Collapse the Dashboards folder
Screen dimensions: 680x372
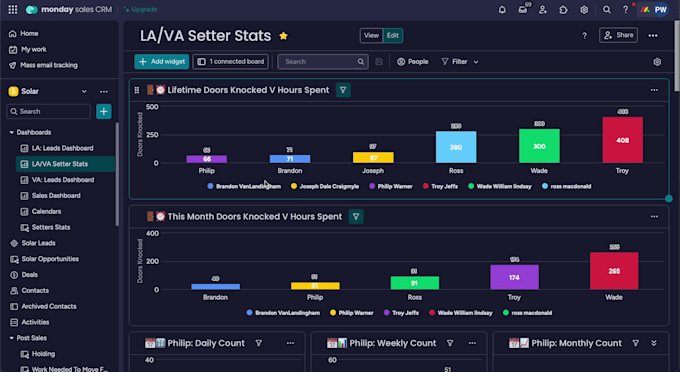(x=12, y=133)
